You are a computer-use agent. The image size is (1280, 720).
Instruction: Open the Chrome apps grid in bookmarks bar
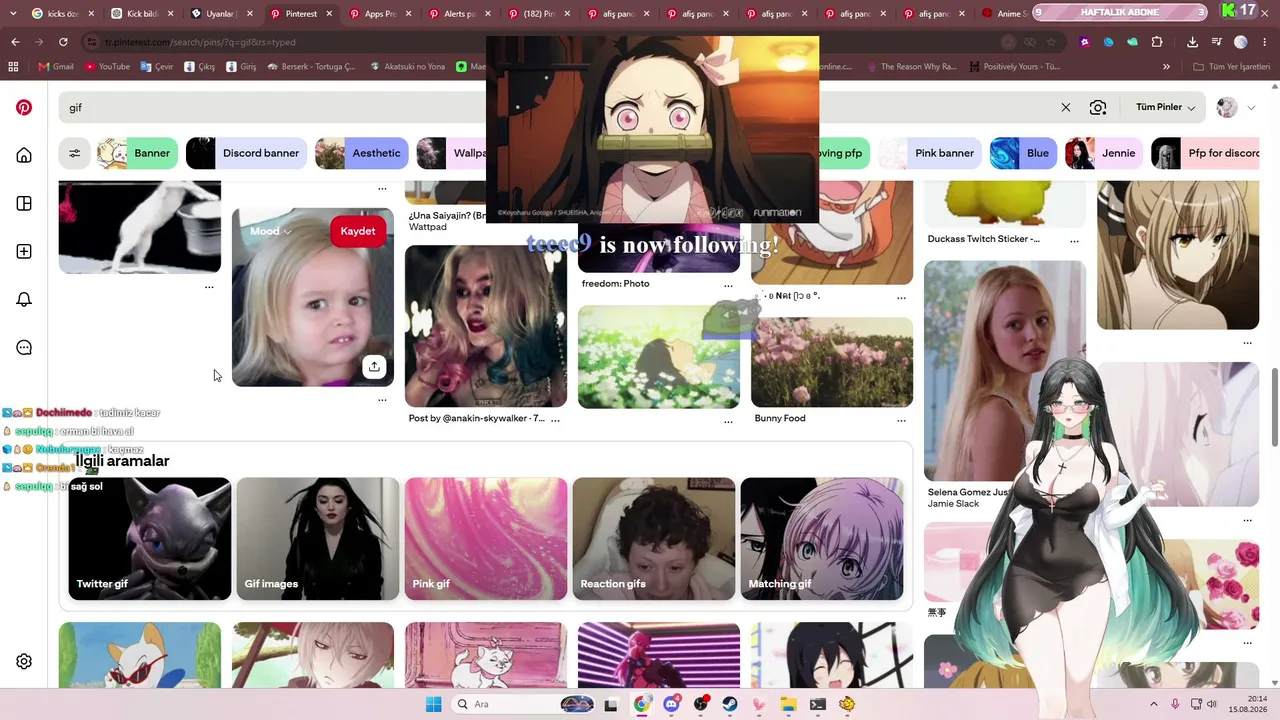pos(13,67)
